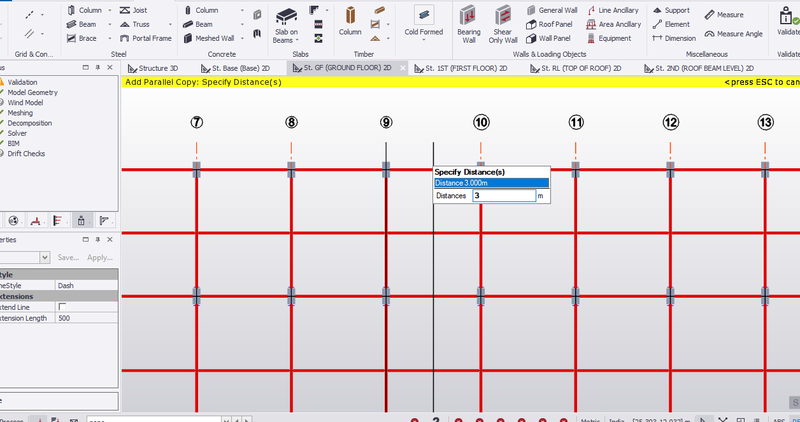Image resolution: width=800 pixels, height=422 pixels.
Task: Add a Roof Panel
Action: (549, 24)
